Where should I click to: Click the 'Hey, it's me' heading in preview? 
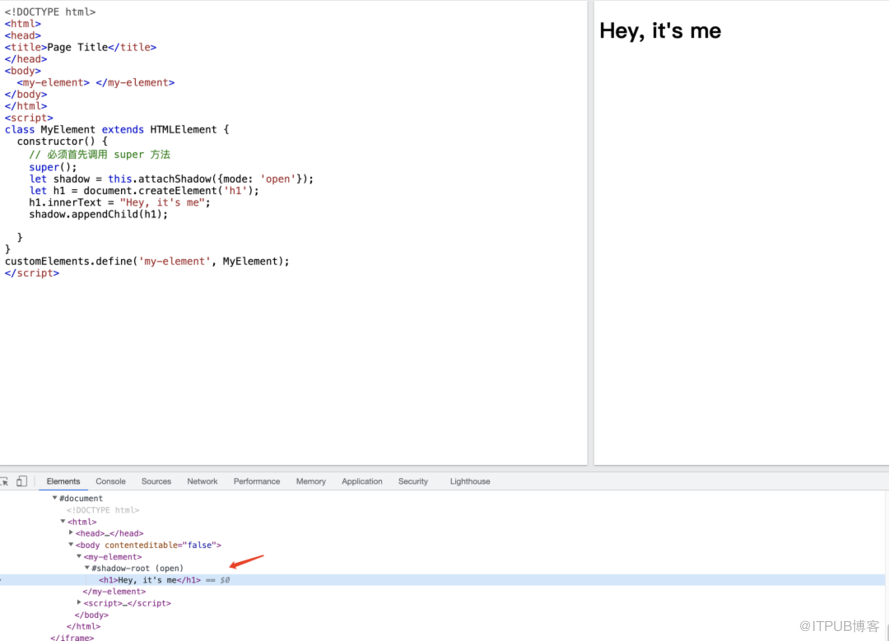click(660, 31)
